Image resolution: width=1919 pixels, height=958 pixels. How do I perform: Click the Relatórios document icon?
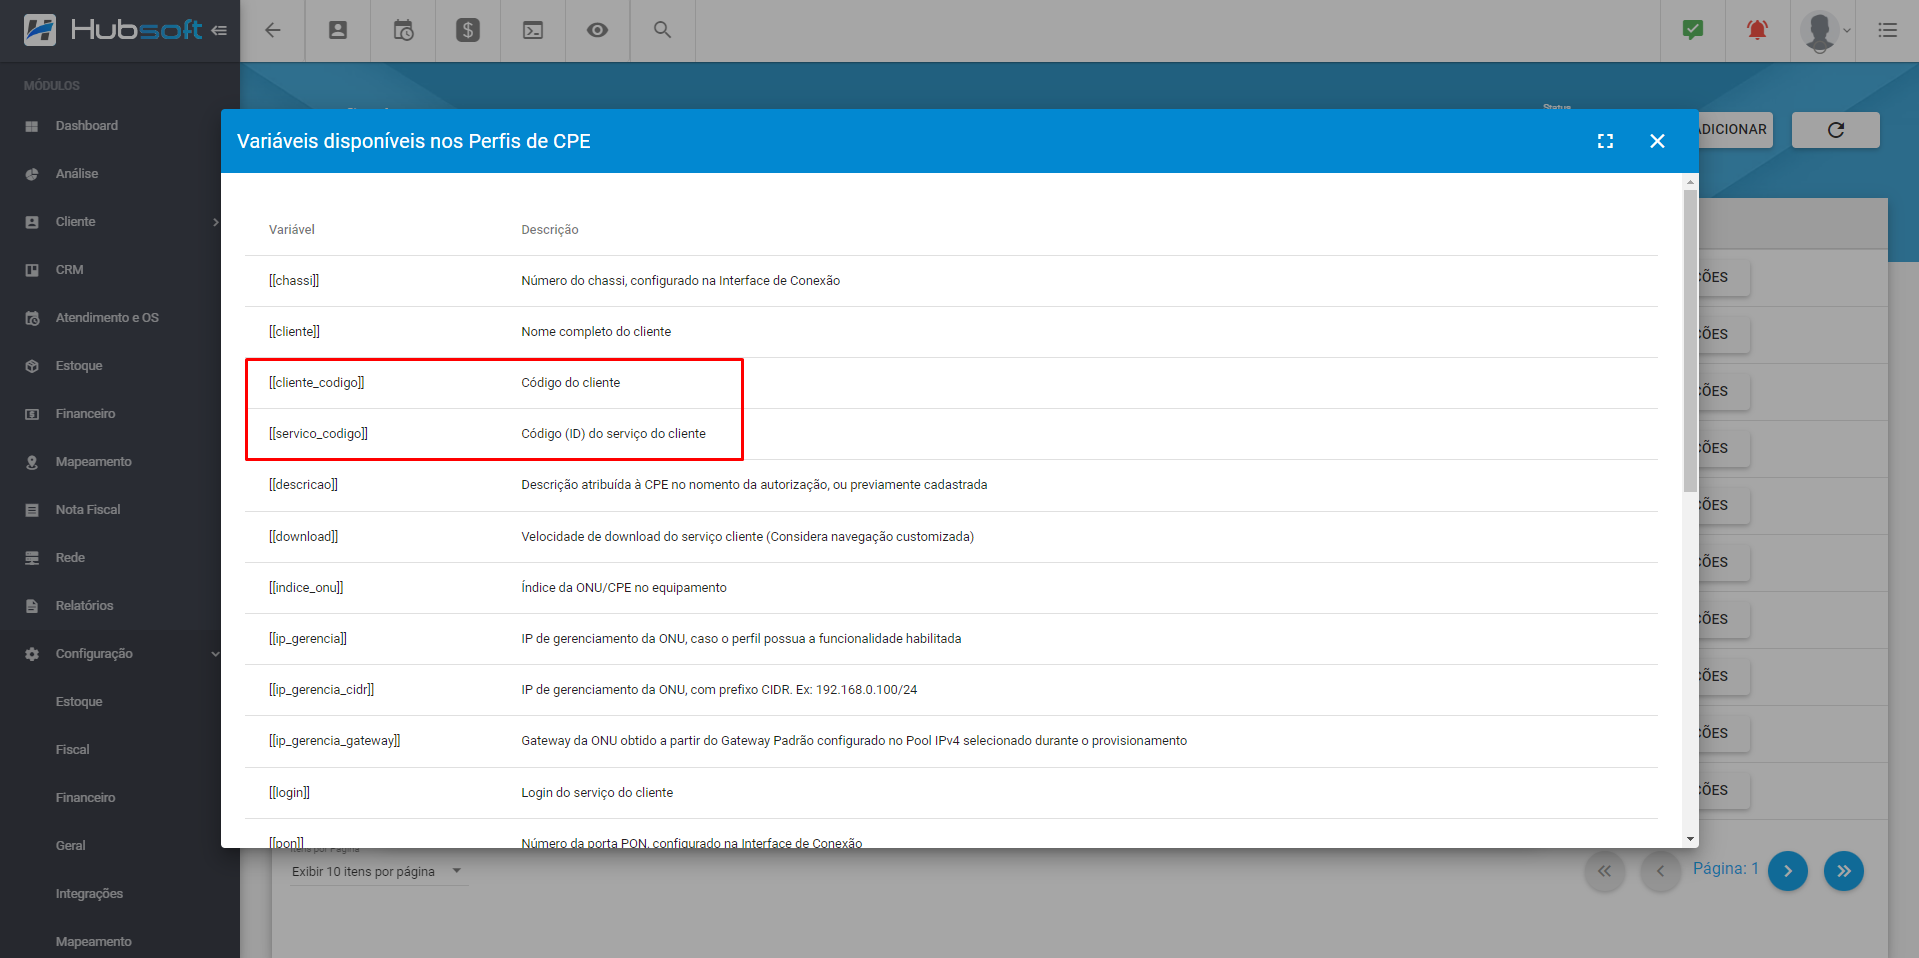click(x=32, y=606)
